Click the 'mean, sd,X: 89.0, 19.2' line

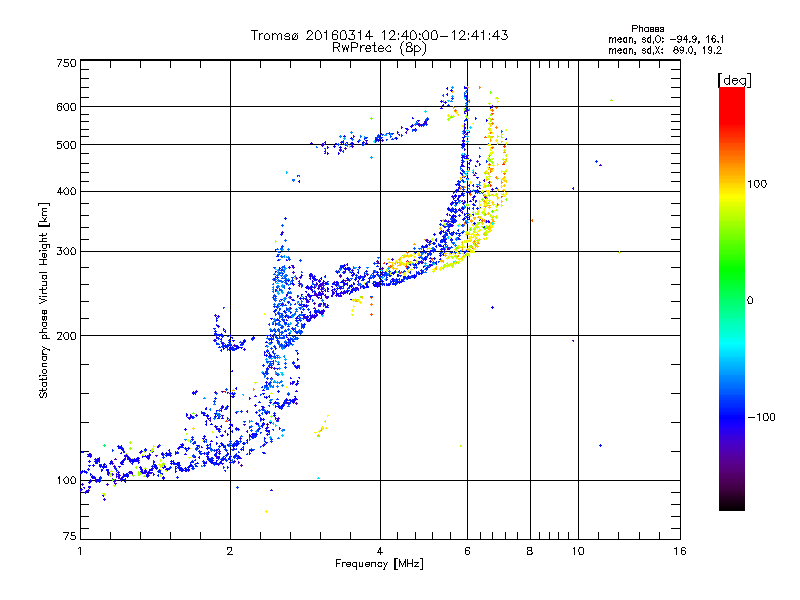pyautogui.click(x=665, y=51)
